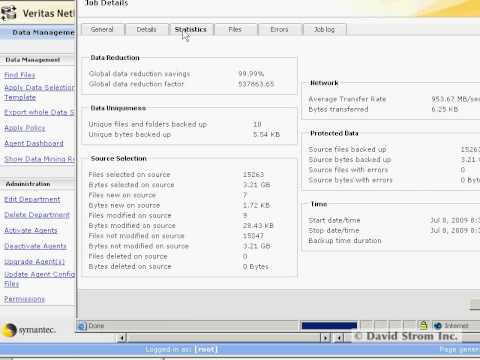Screen dimensions: 480x360
Task: Click the Veritas NetBackup logo icon
Action: pyautogui.click(x=9, y=13)
